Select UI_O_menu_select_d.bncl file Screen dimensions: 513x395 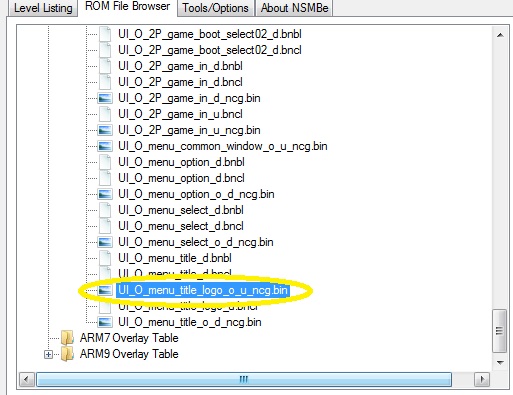[181, 226]
